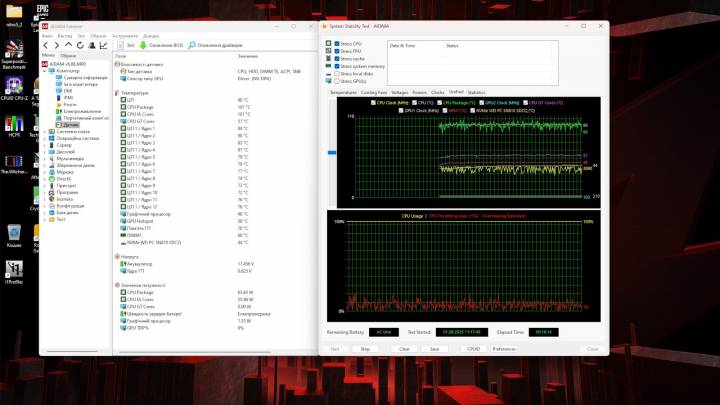Screen dimensions: 720x405
Task: Go back in AIDA64 navigation
Action: 45,45
